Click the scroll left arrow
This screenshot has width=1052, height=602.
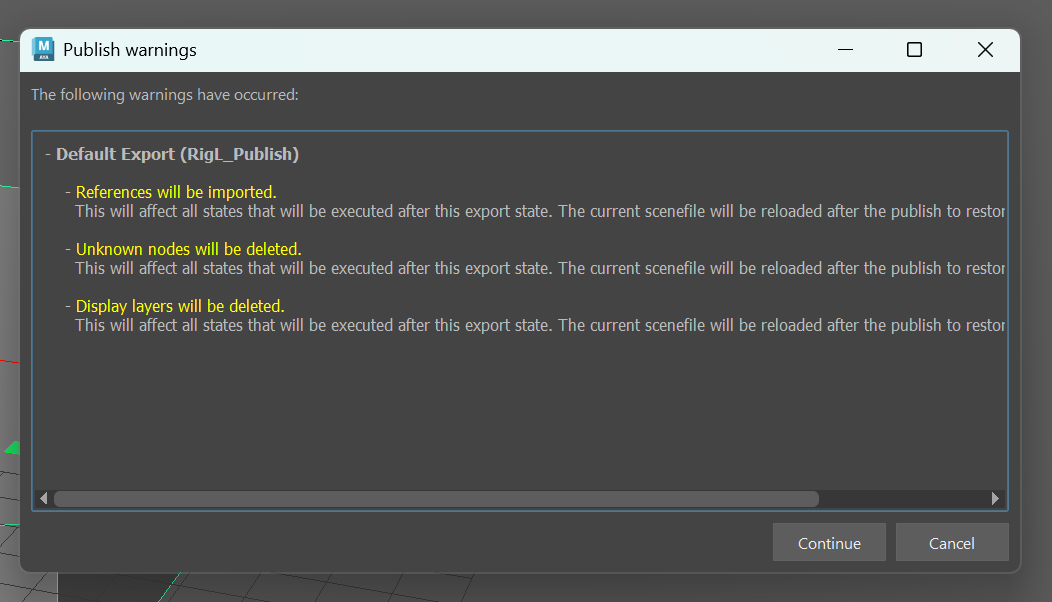43,498
